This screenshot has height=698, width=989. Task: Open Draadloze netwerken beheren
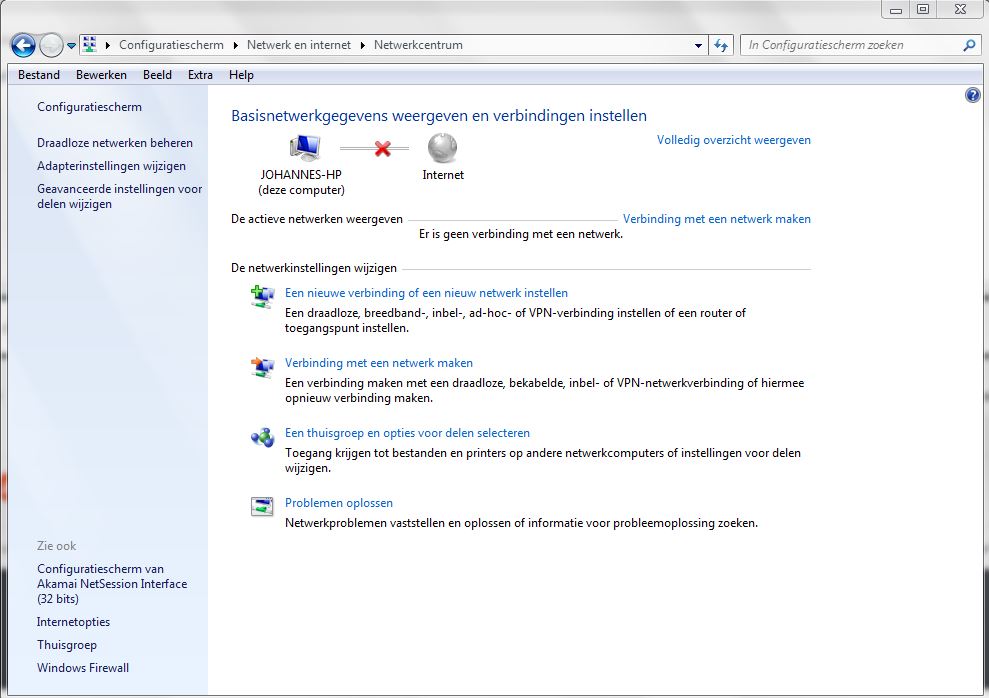(x=115, y=143)
